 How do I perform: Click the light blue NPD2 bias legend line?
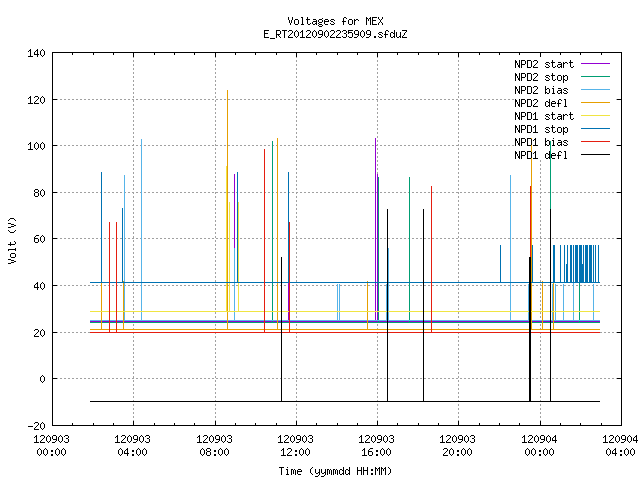point(596,89)
